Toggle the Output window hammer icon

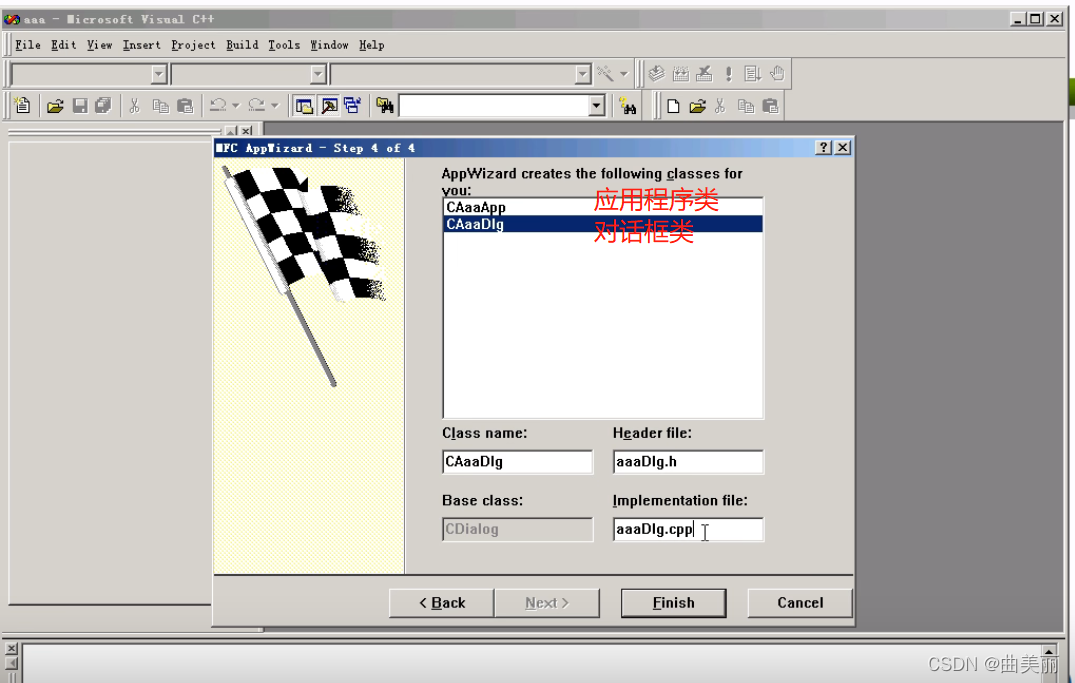(x=329, y=106)
